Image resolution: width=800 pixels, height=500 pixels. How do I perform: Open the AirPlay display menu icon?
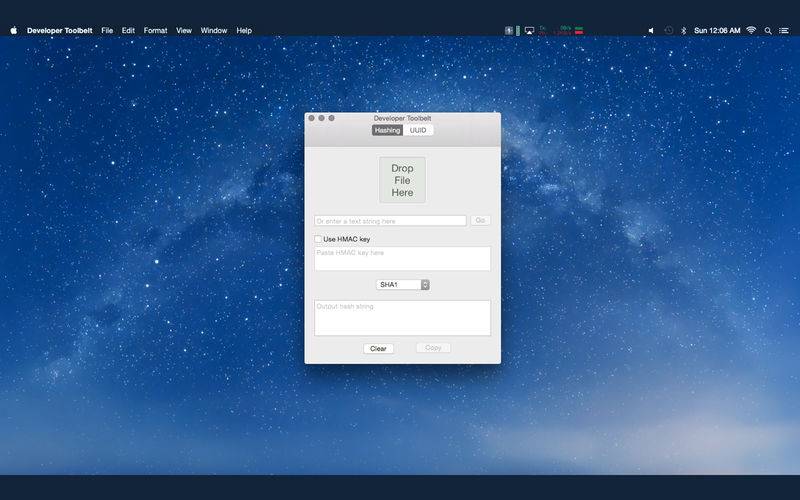tap(529, 31)
